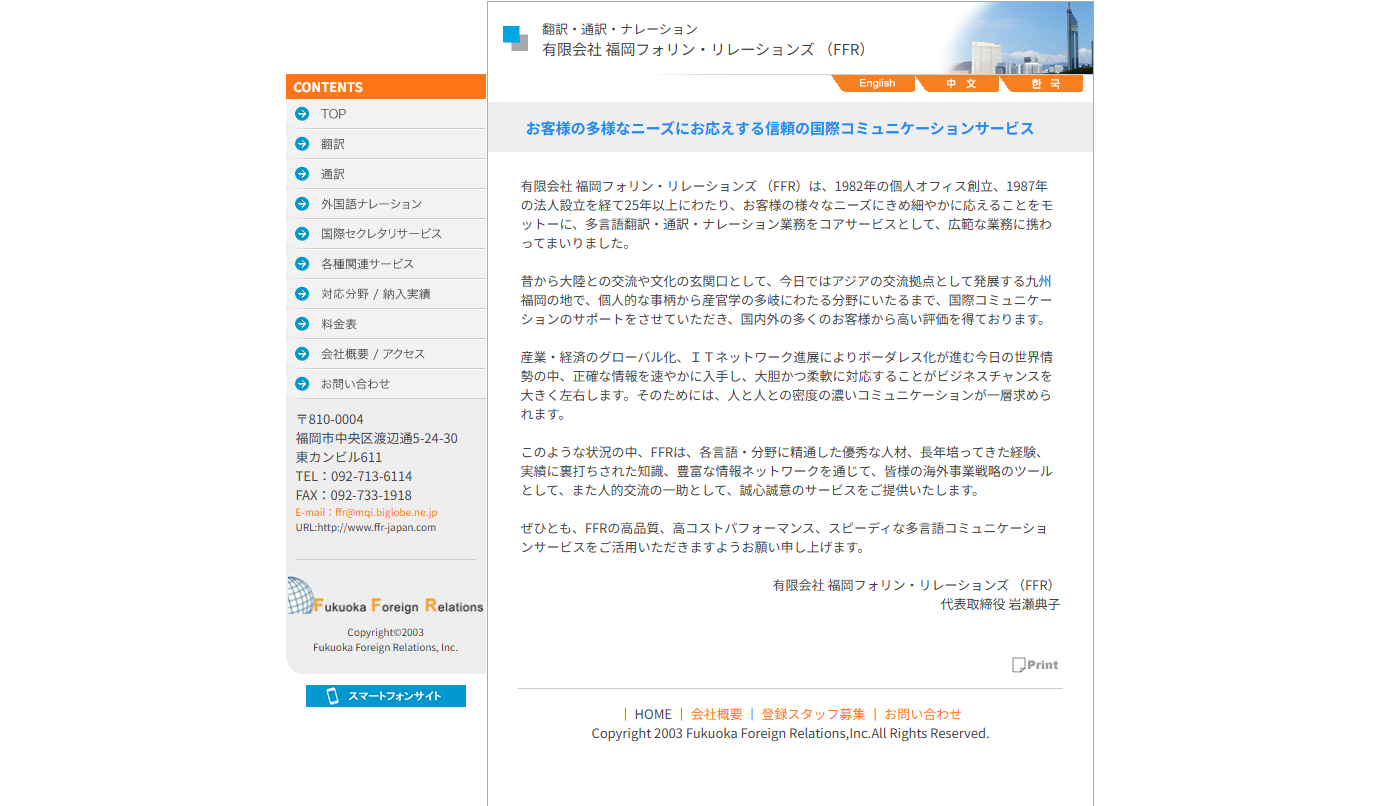The height and width of the screenshot is (806, 1379).
Task: Click the arrow icon beside 対応分野 / 納入実績
Action: [302, 294]
